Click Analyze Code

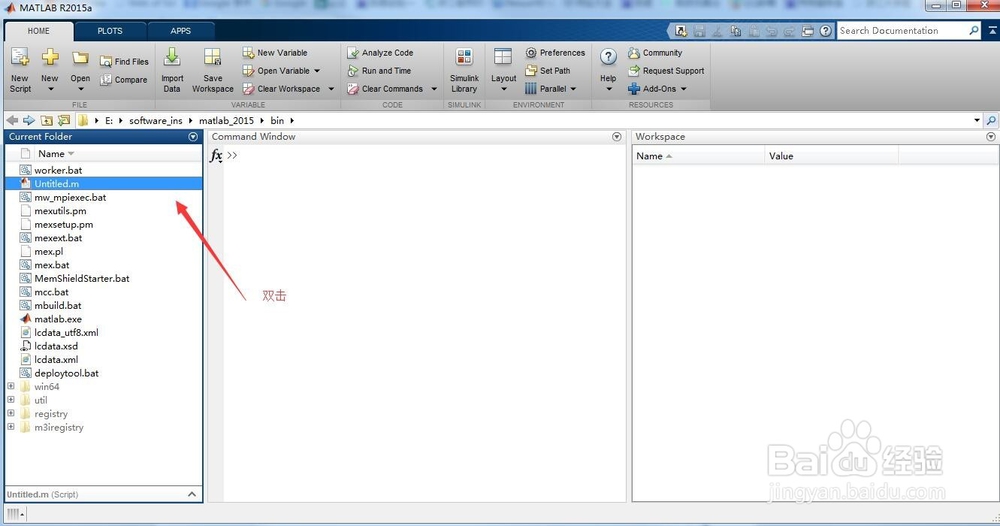point(380,53)
